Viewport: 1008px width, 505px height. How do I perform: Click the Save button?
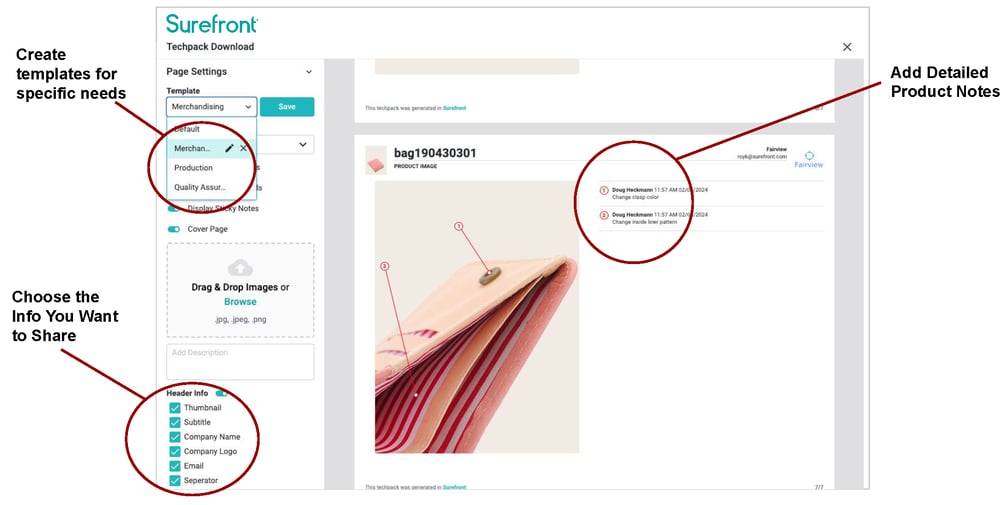pos(287,107)
